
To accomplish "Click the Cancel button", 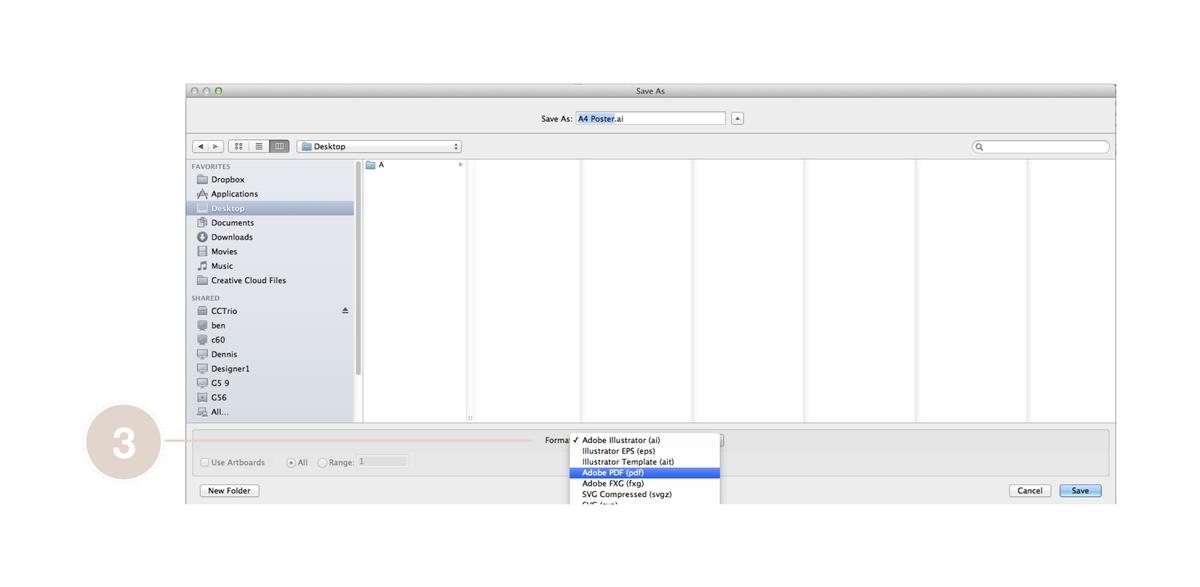I will 1030,491.
